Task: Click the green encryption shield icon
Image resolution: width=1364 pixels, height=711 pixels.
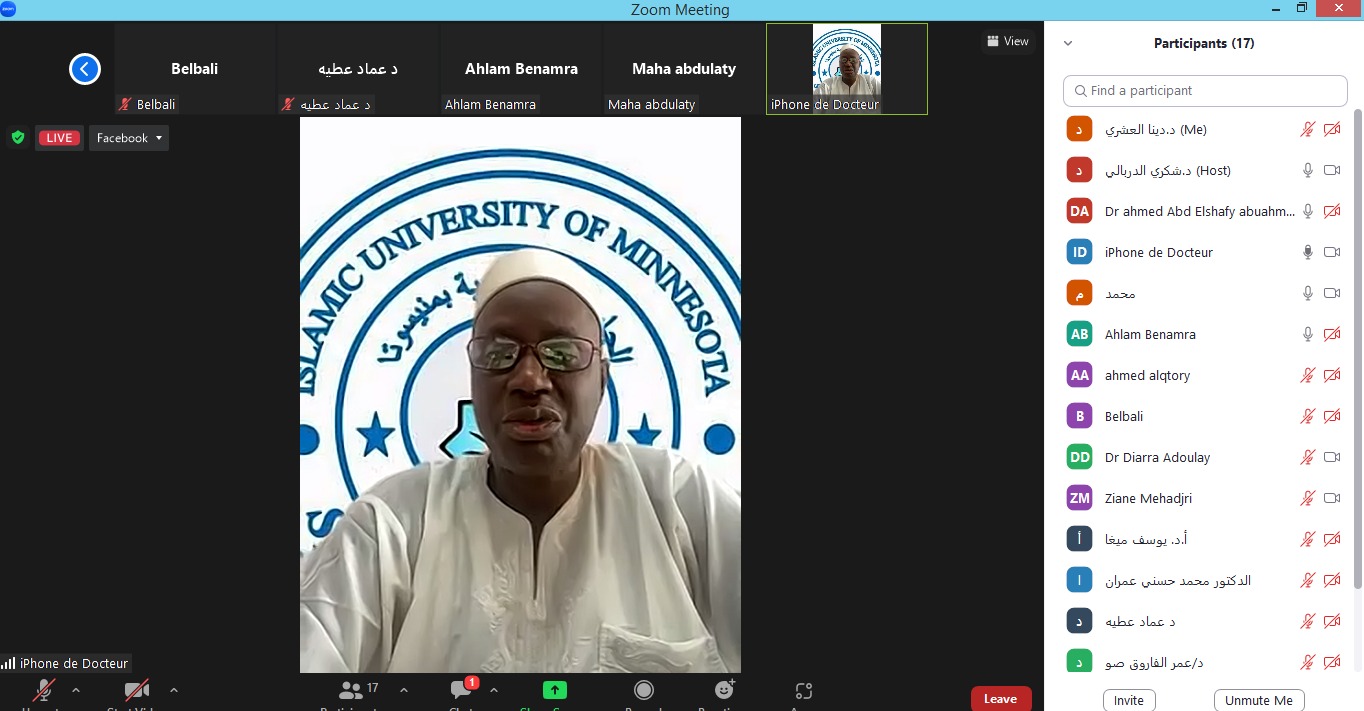Action: click(18, 138)
